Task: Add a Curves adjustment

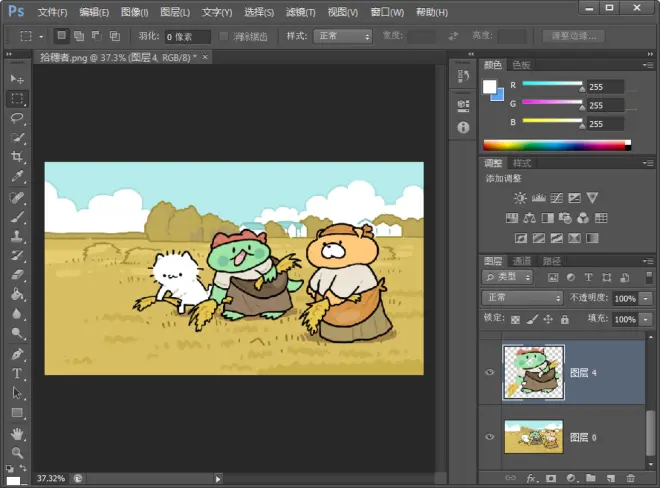Action: (x=556, y=198)
